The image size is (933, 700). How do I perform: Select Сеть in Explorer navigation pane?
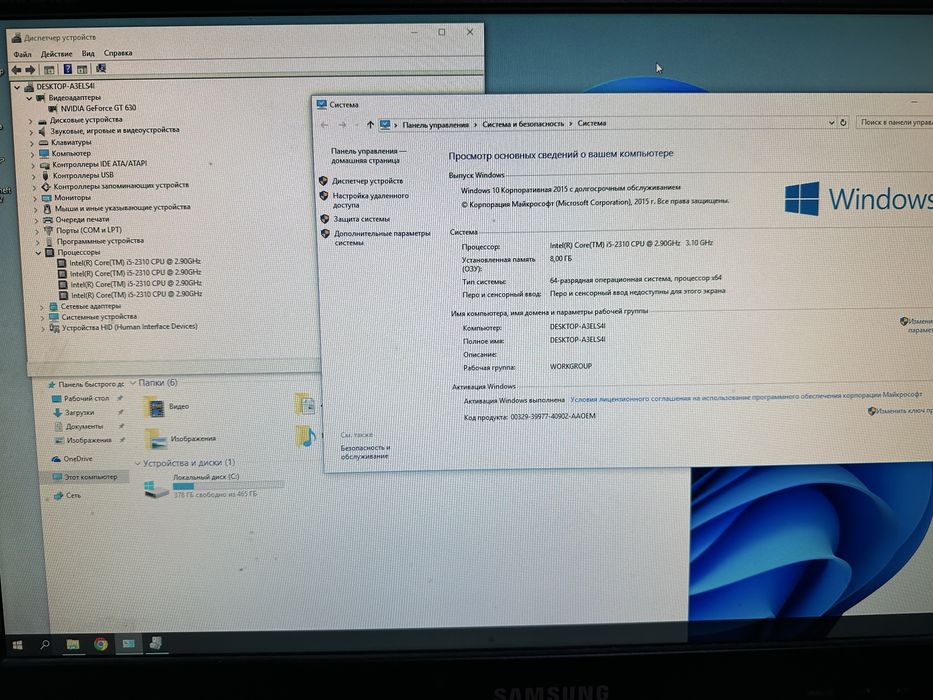pos(73,495)
